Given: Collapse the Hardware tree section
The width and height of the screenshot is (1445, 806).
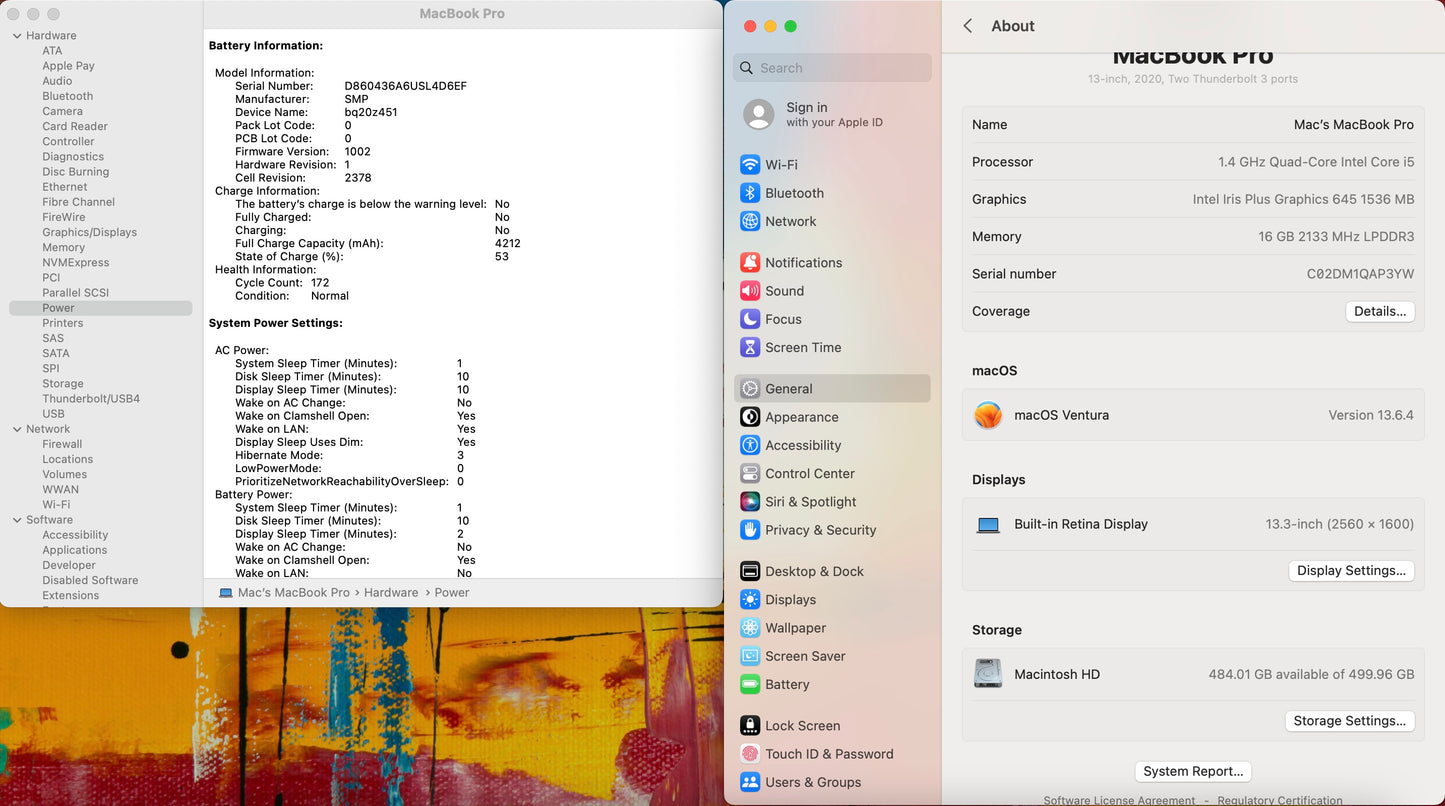Looking at the screenshot, I should 17,36.
